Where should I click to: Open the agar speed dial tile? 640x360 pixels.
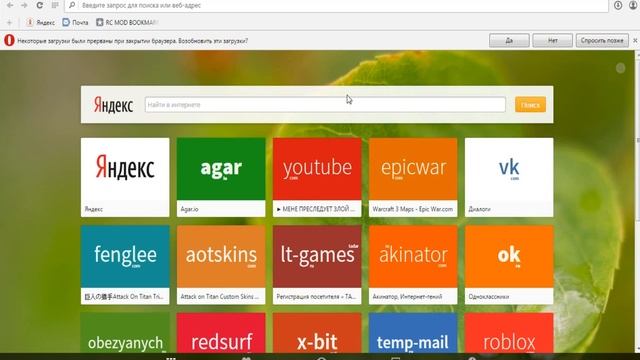pos(221,177)
